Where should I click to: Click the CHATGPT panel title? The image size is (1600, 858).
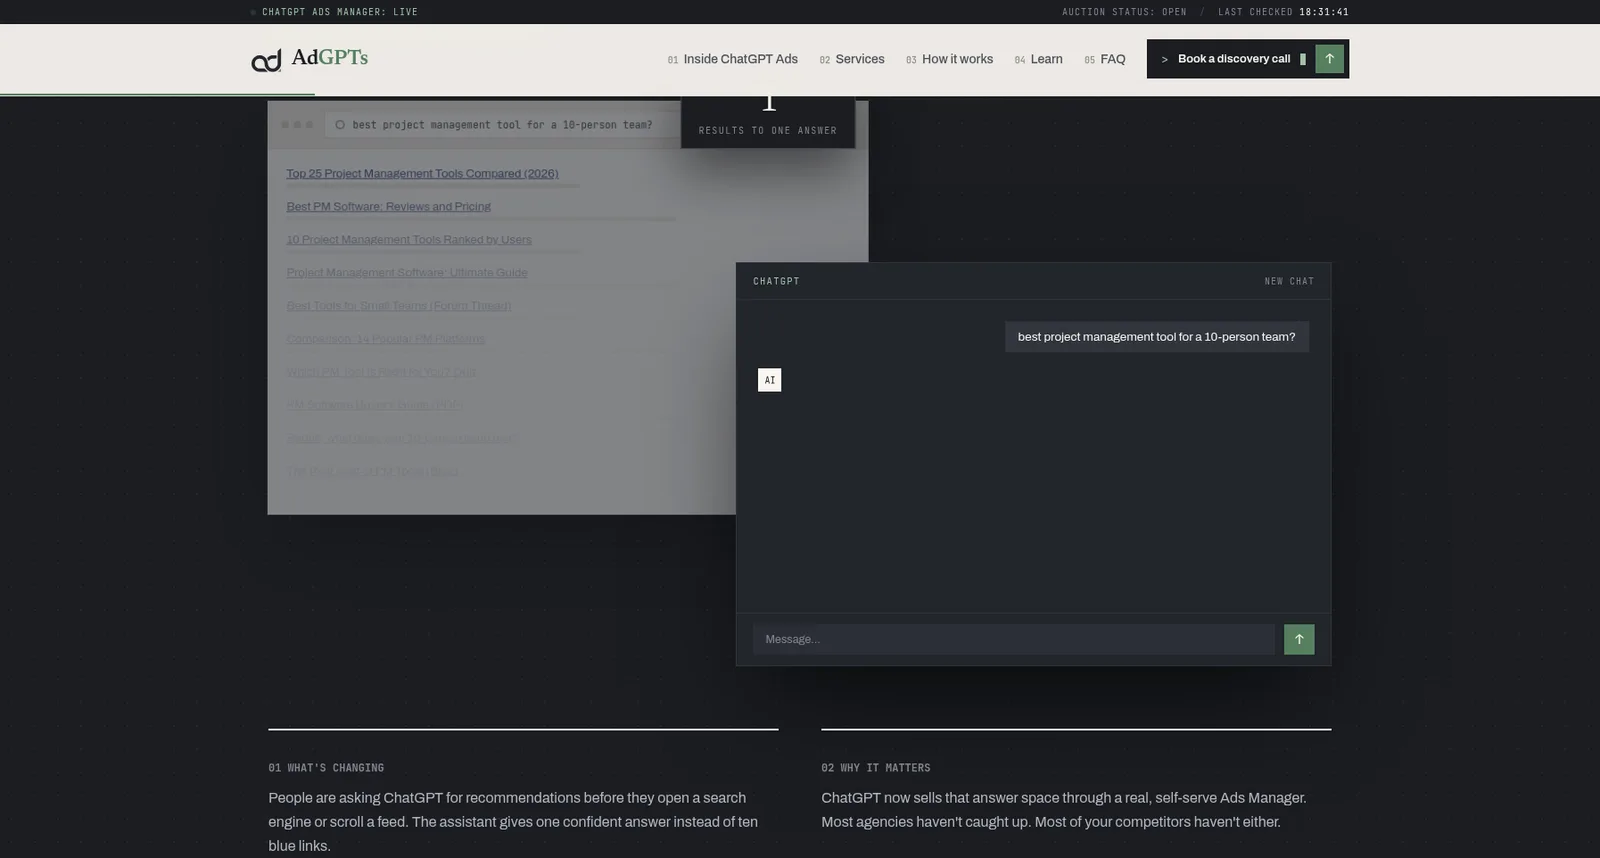(x=776, y=281)
